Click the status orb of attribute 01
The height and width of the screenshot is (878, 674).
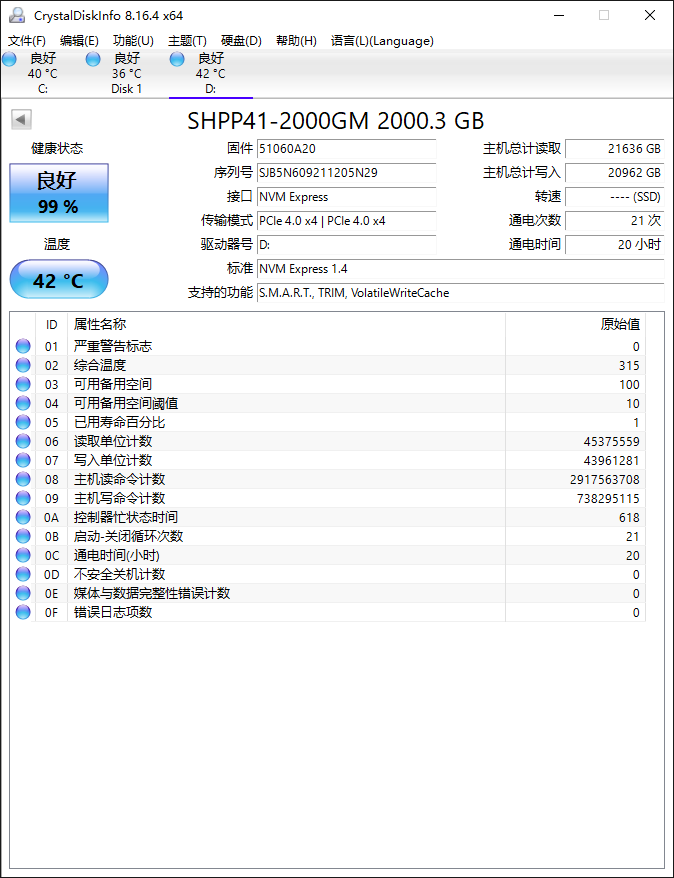(23, 347)
